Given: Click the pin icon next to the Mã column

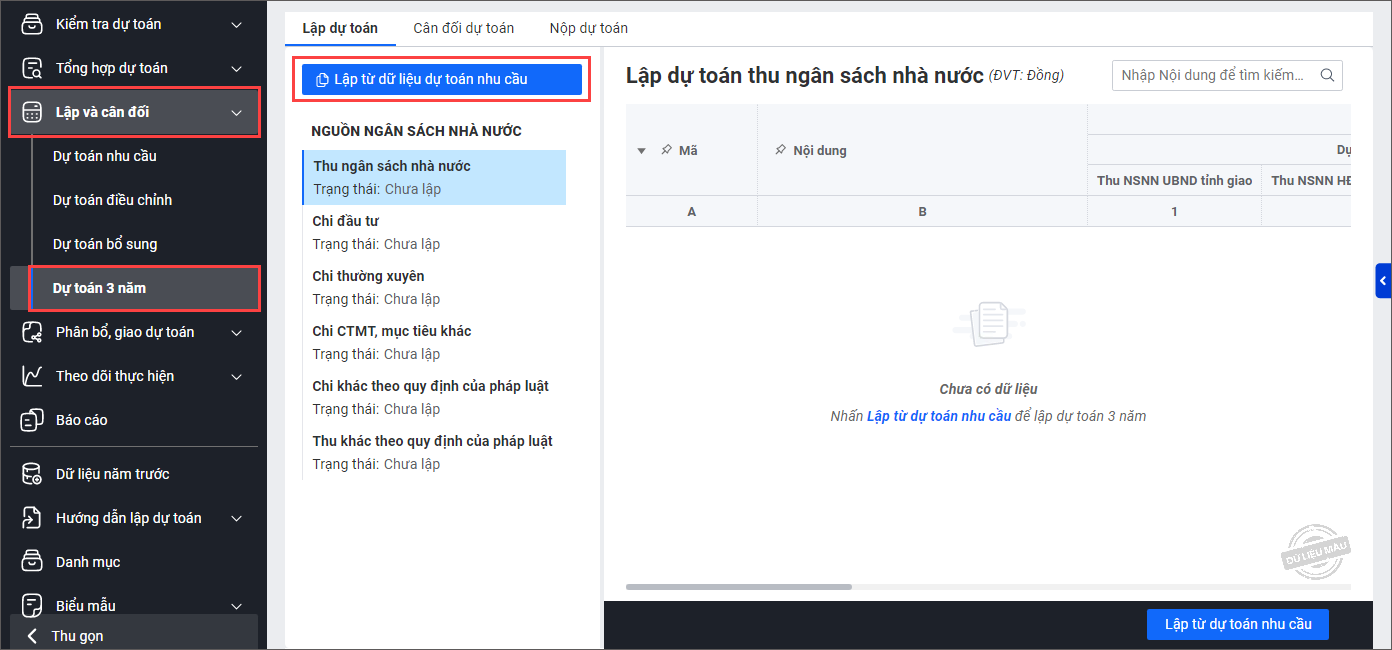Looking at the screenshot, I should pos(666,150).
